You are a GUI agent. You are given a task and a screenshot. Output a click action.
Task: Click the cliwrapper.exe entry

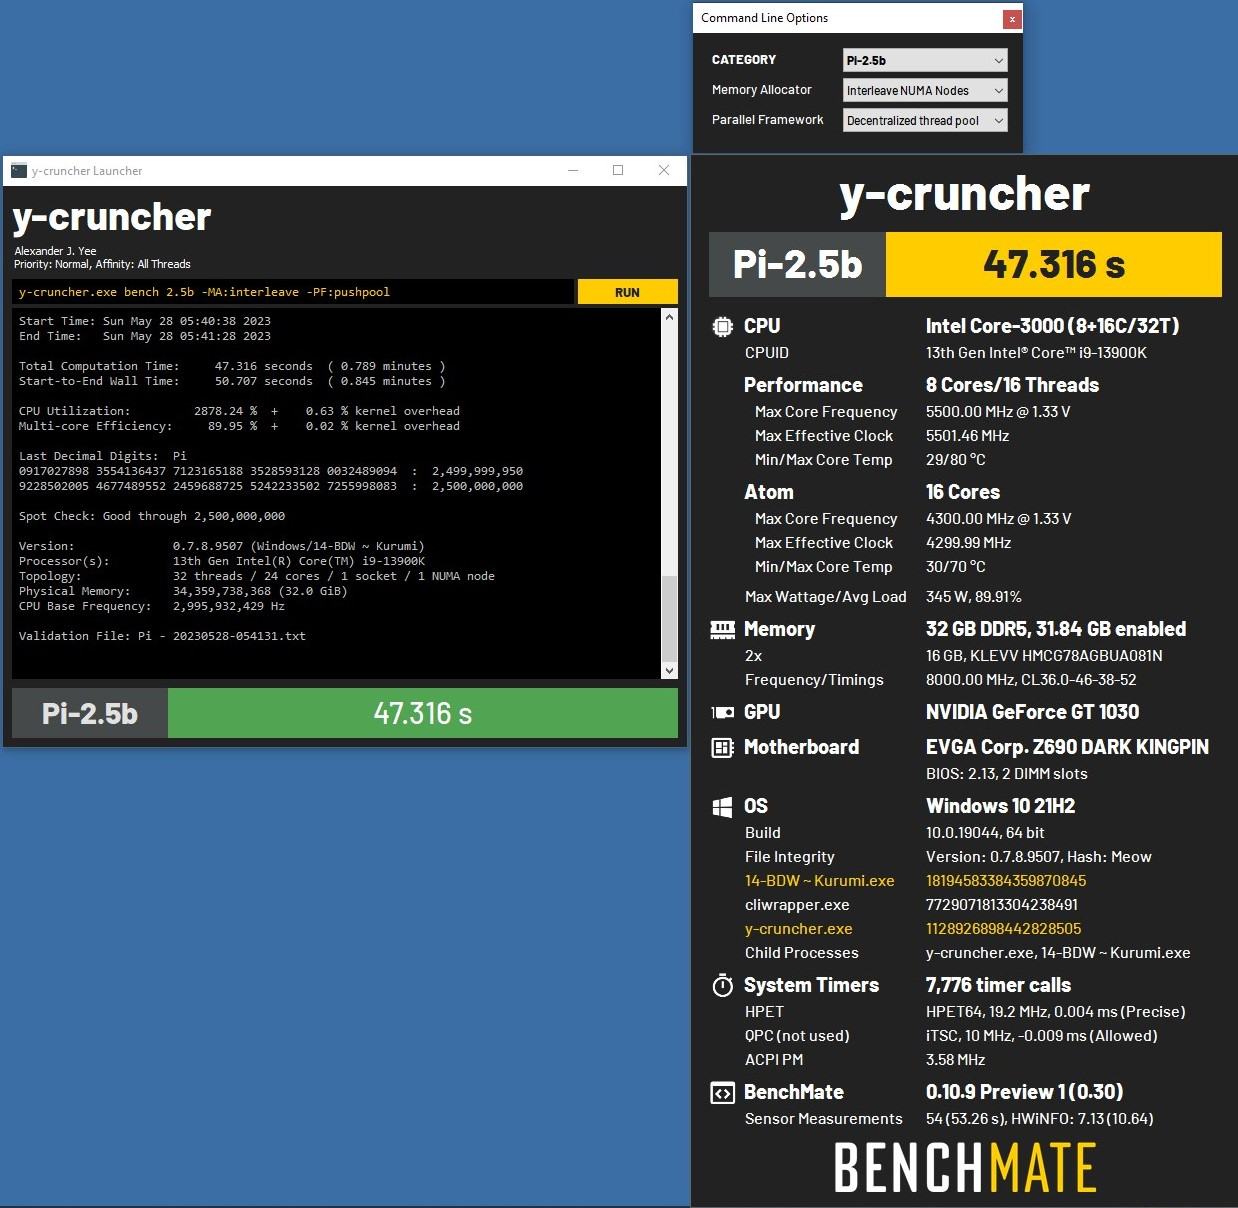coord(797,905)
